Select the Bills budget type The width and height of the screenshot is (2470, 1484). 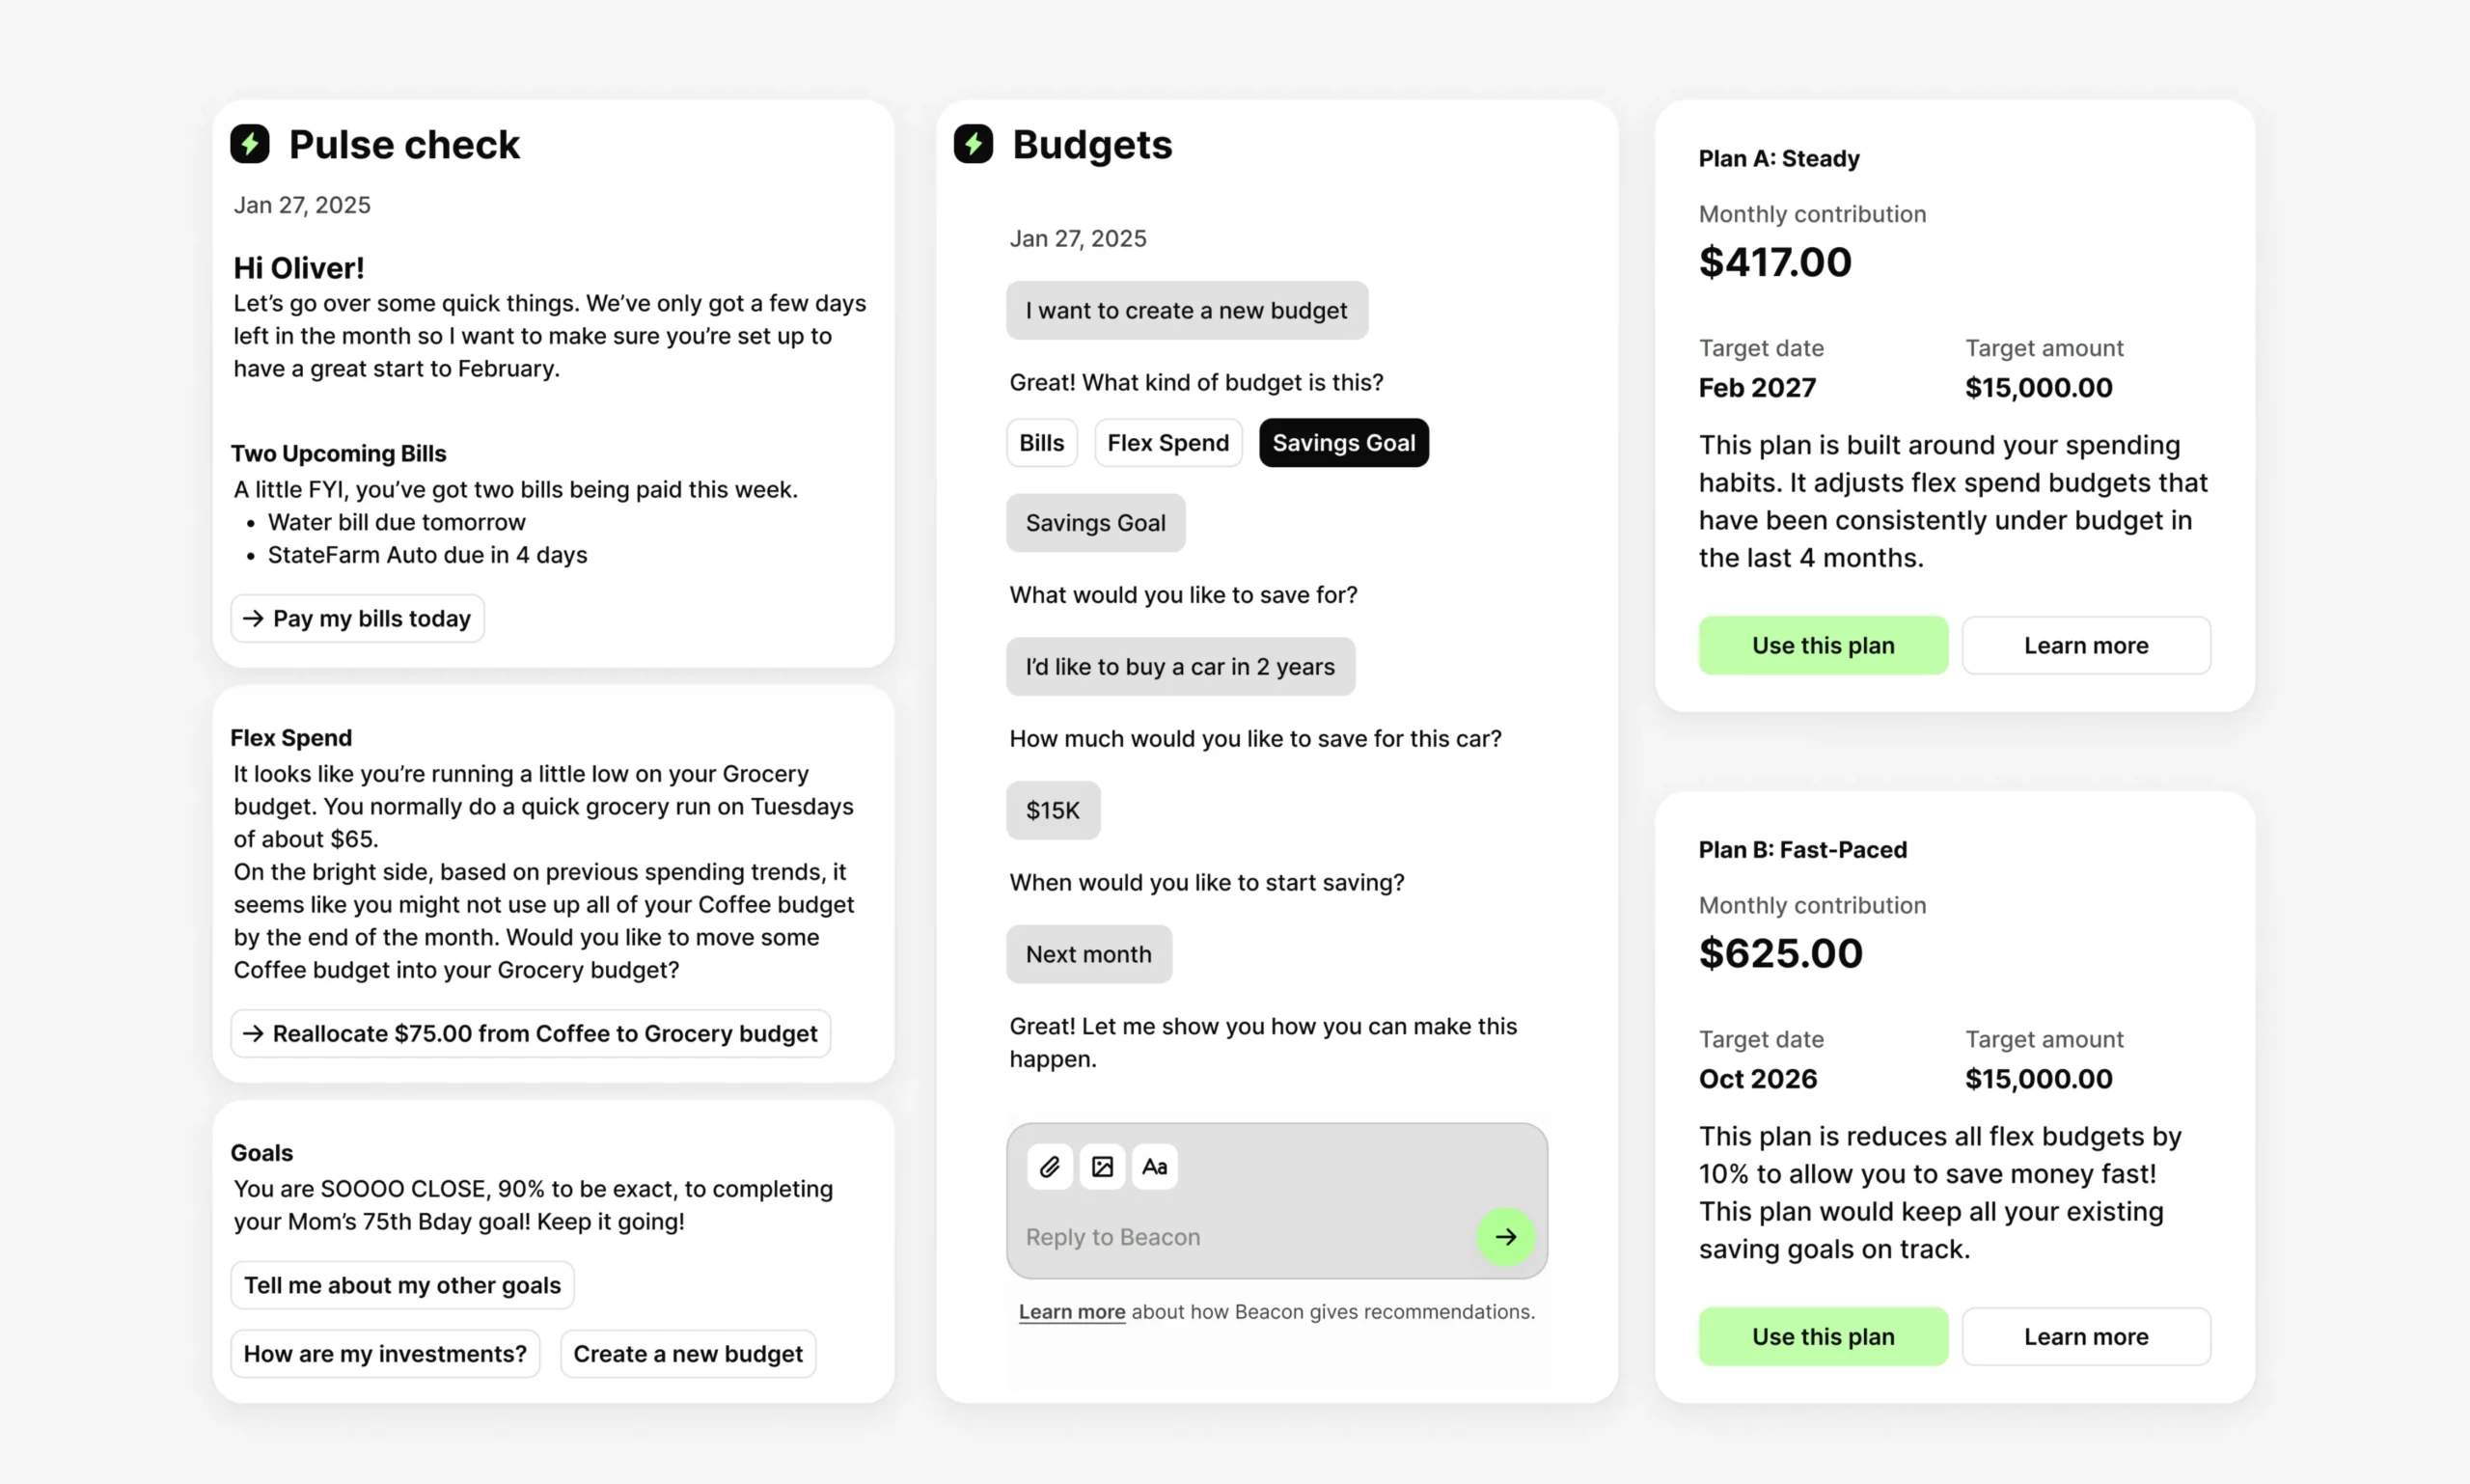pos(1041,442)
